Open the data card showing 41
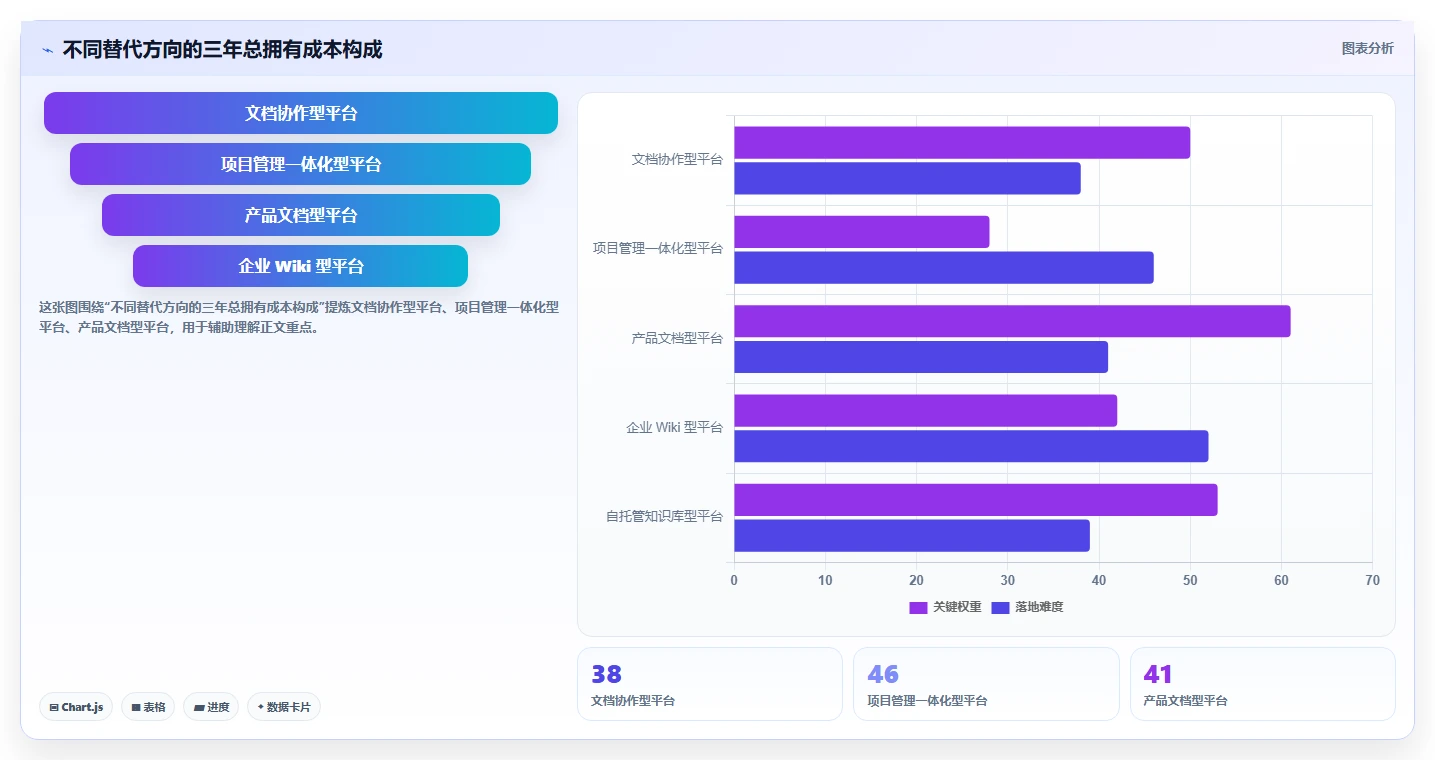The height and width of the screenshot is (760, 1435). click(x=1263, y=684)
